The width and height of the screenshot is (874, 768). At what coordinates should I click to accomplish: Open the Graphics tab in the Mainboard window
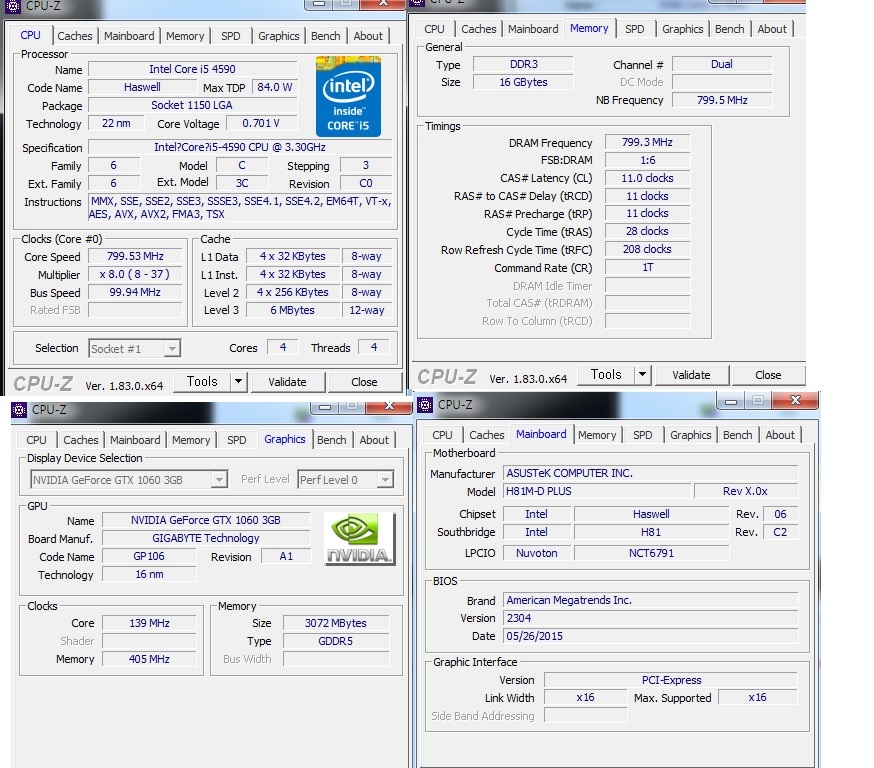click(691, 435)
